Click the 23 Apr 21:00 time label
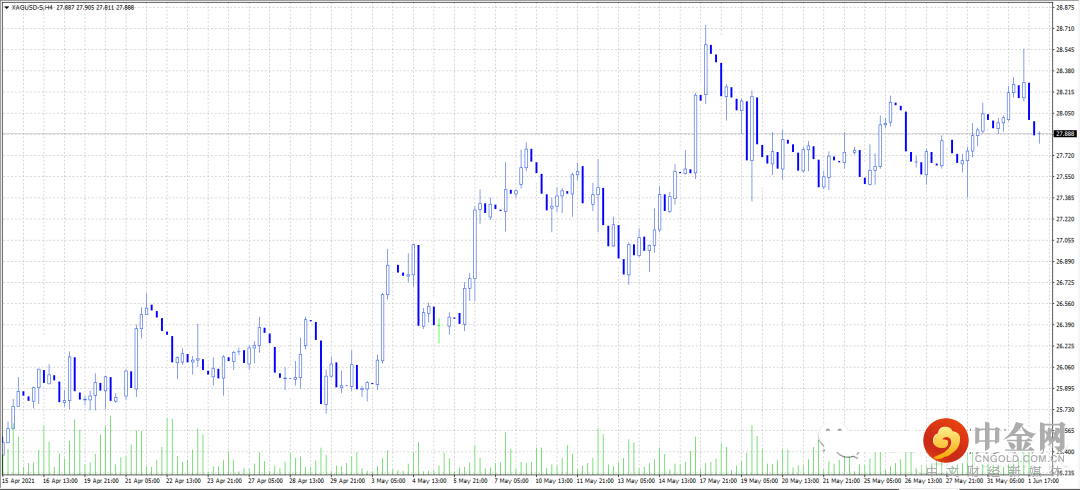1080x490 pixels. click(x=226, y=480)
